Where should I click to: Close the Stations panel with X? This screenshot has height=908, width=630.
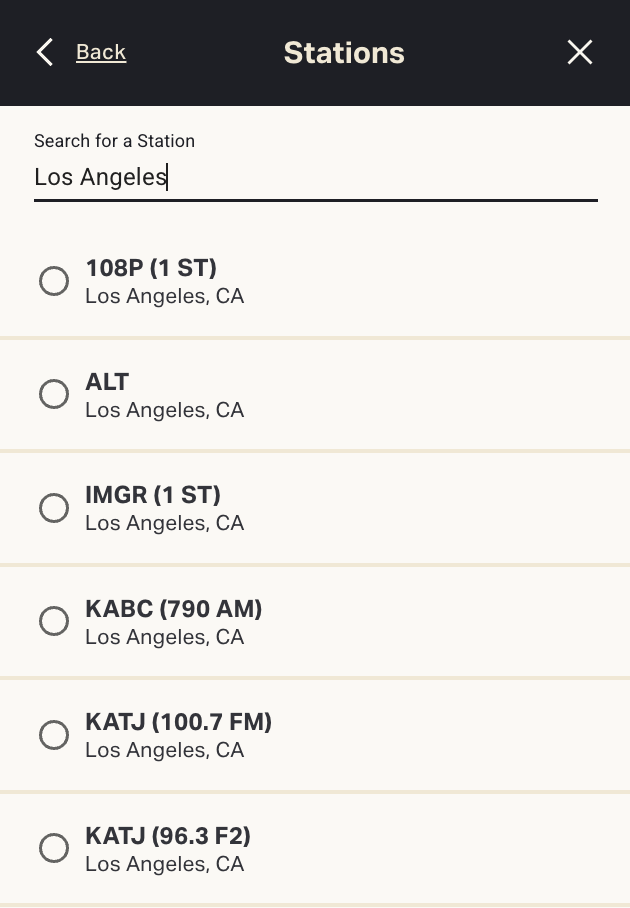pyautogui.click(x=580, y=53)
